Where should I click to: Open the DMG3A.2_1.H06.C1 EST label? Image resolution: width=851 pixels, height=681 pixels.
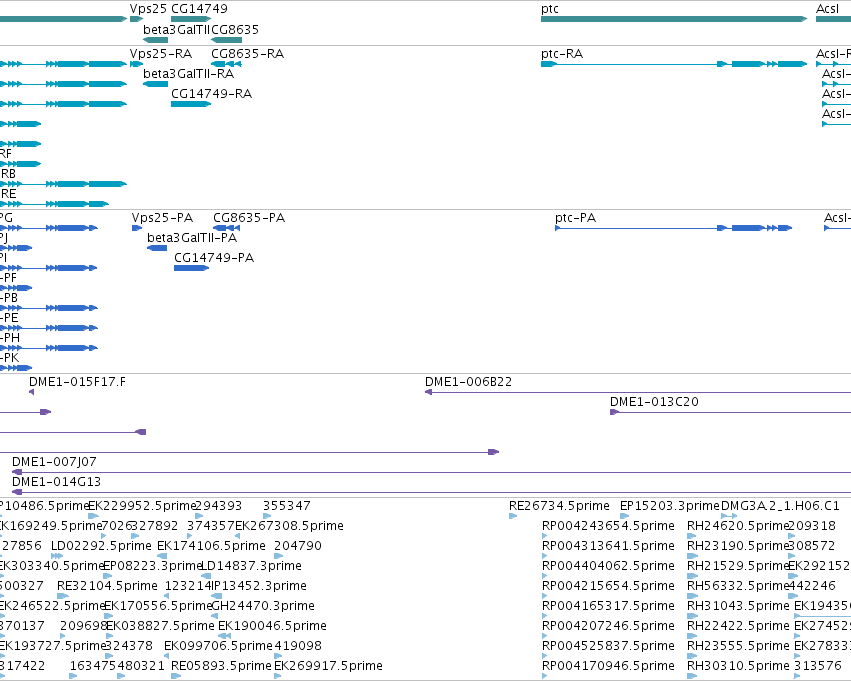click(780, 506)
